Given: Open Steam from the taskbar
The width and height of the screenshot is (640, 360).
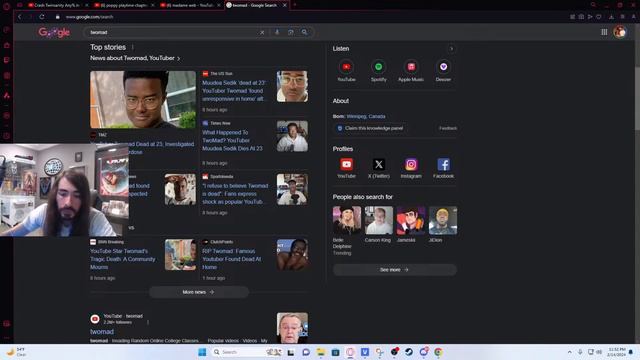Looking at the screenshot, I should coord(409,352).
